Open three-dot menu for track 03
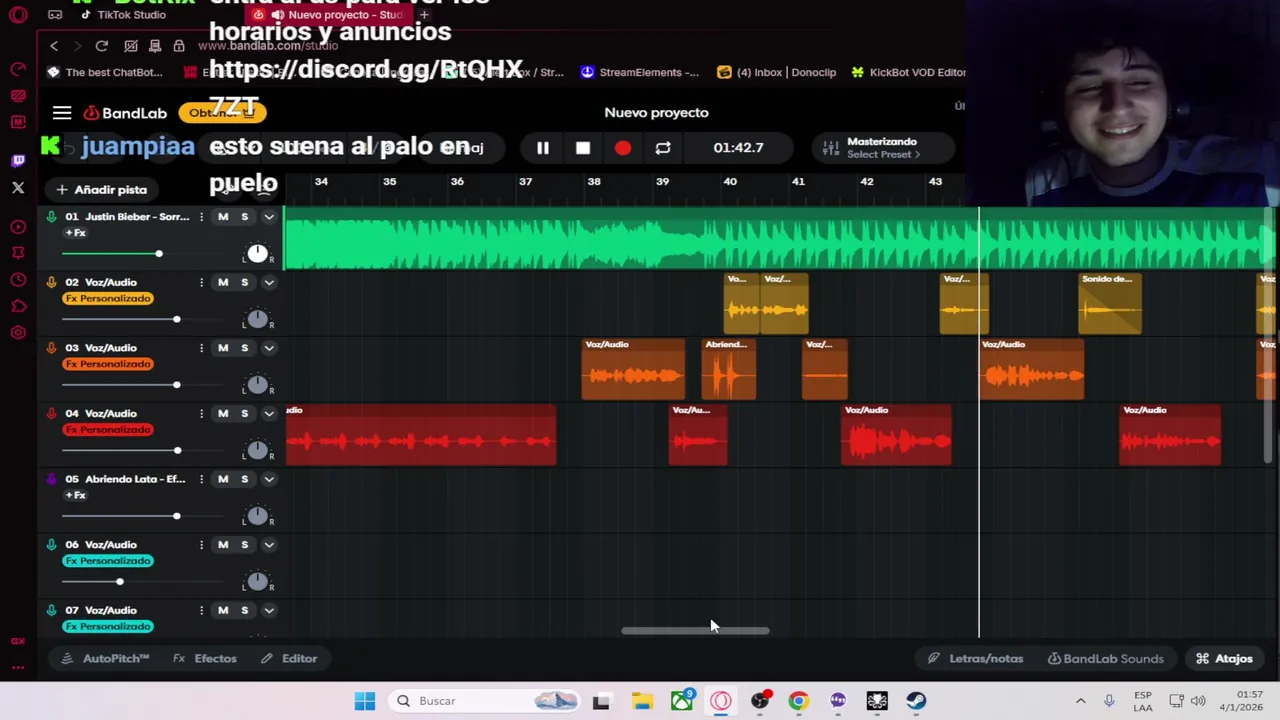 point(201,348)
